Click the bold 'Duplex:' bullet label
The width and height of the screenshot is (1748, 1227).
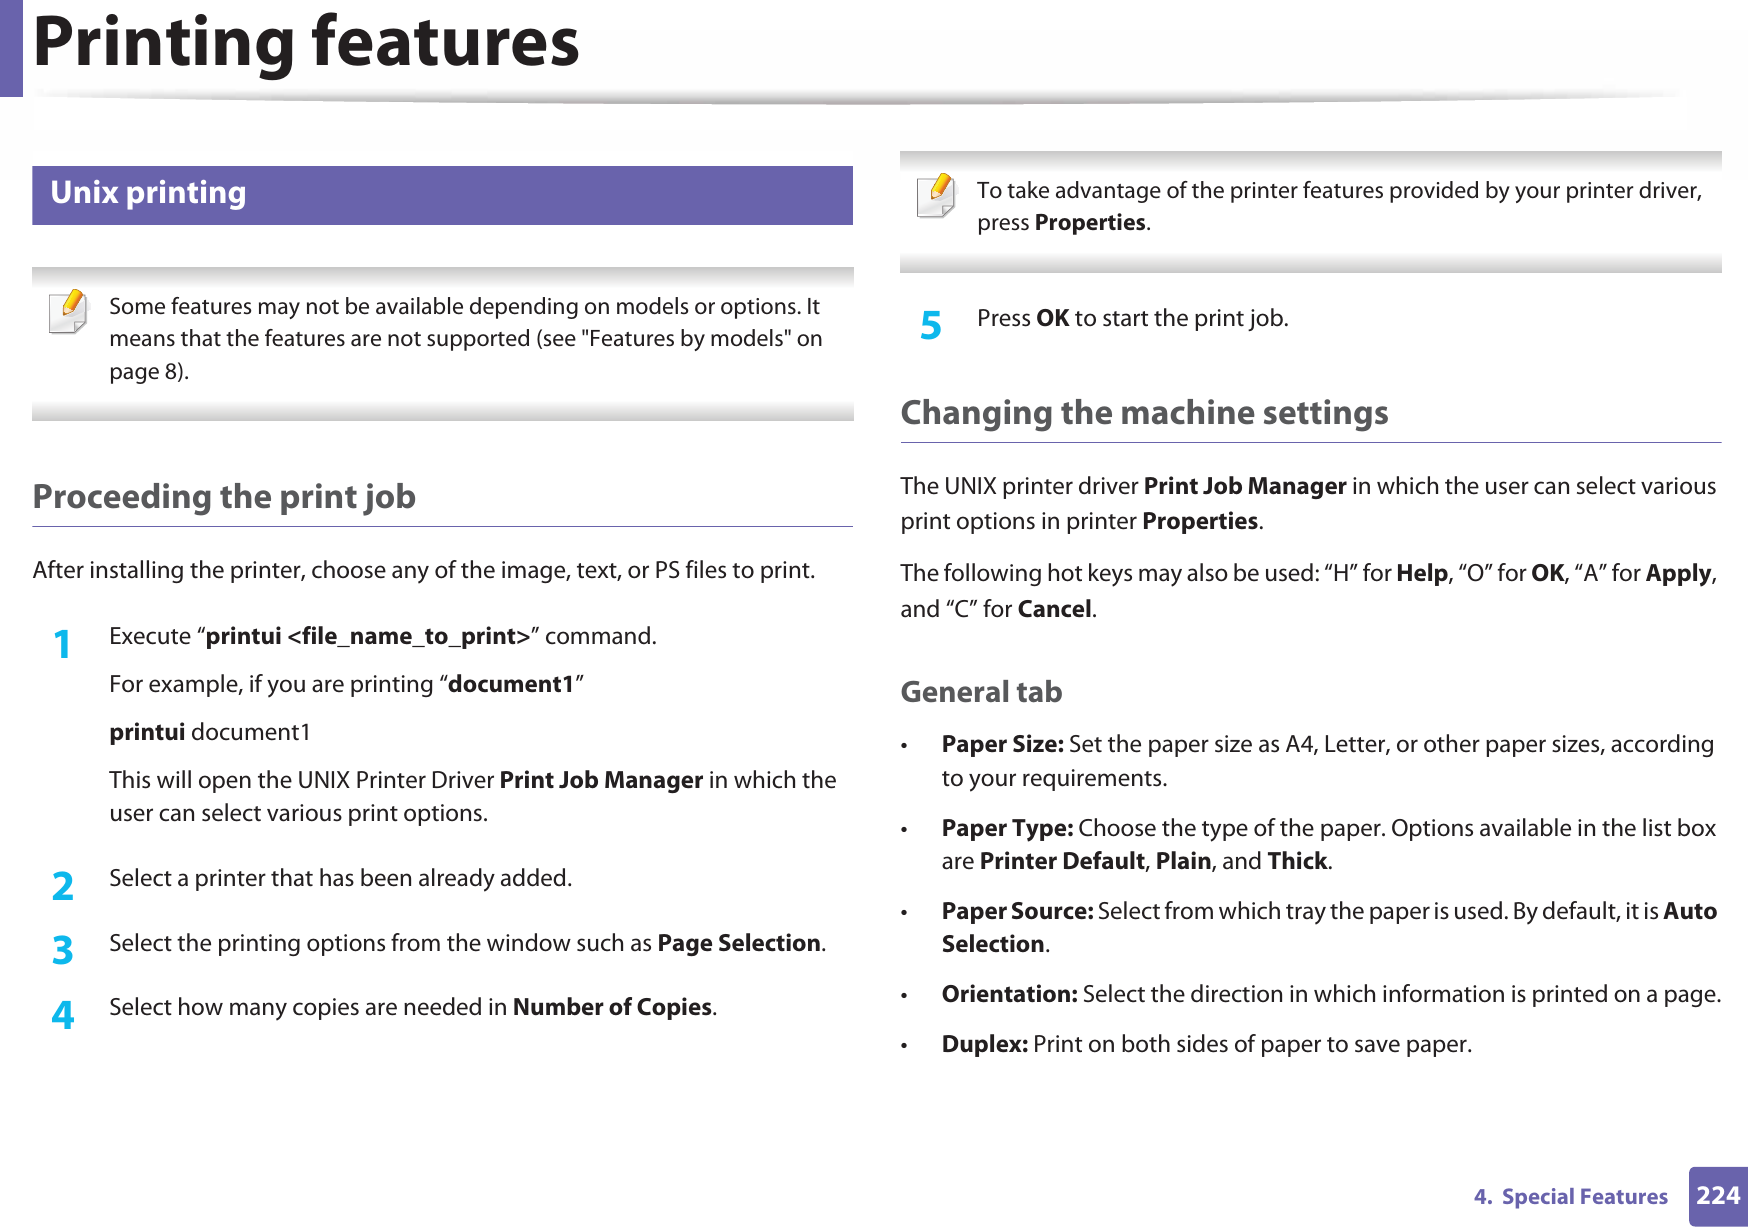(984, 1045)
